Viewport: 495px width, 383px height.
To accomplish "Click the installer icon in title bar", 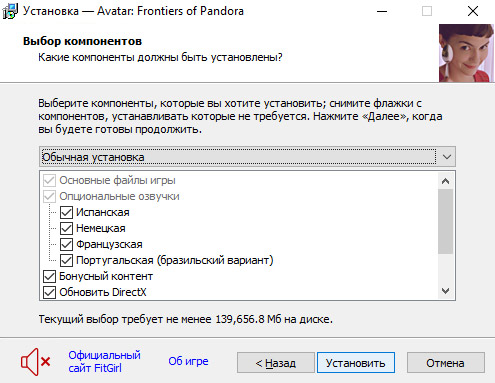I will pyautogui.click(x=10, y=11).
